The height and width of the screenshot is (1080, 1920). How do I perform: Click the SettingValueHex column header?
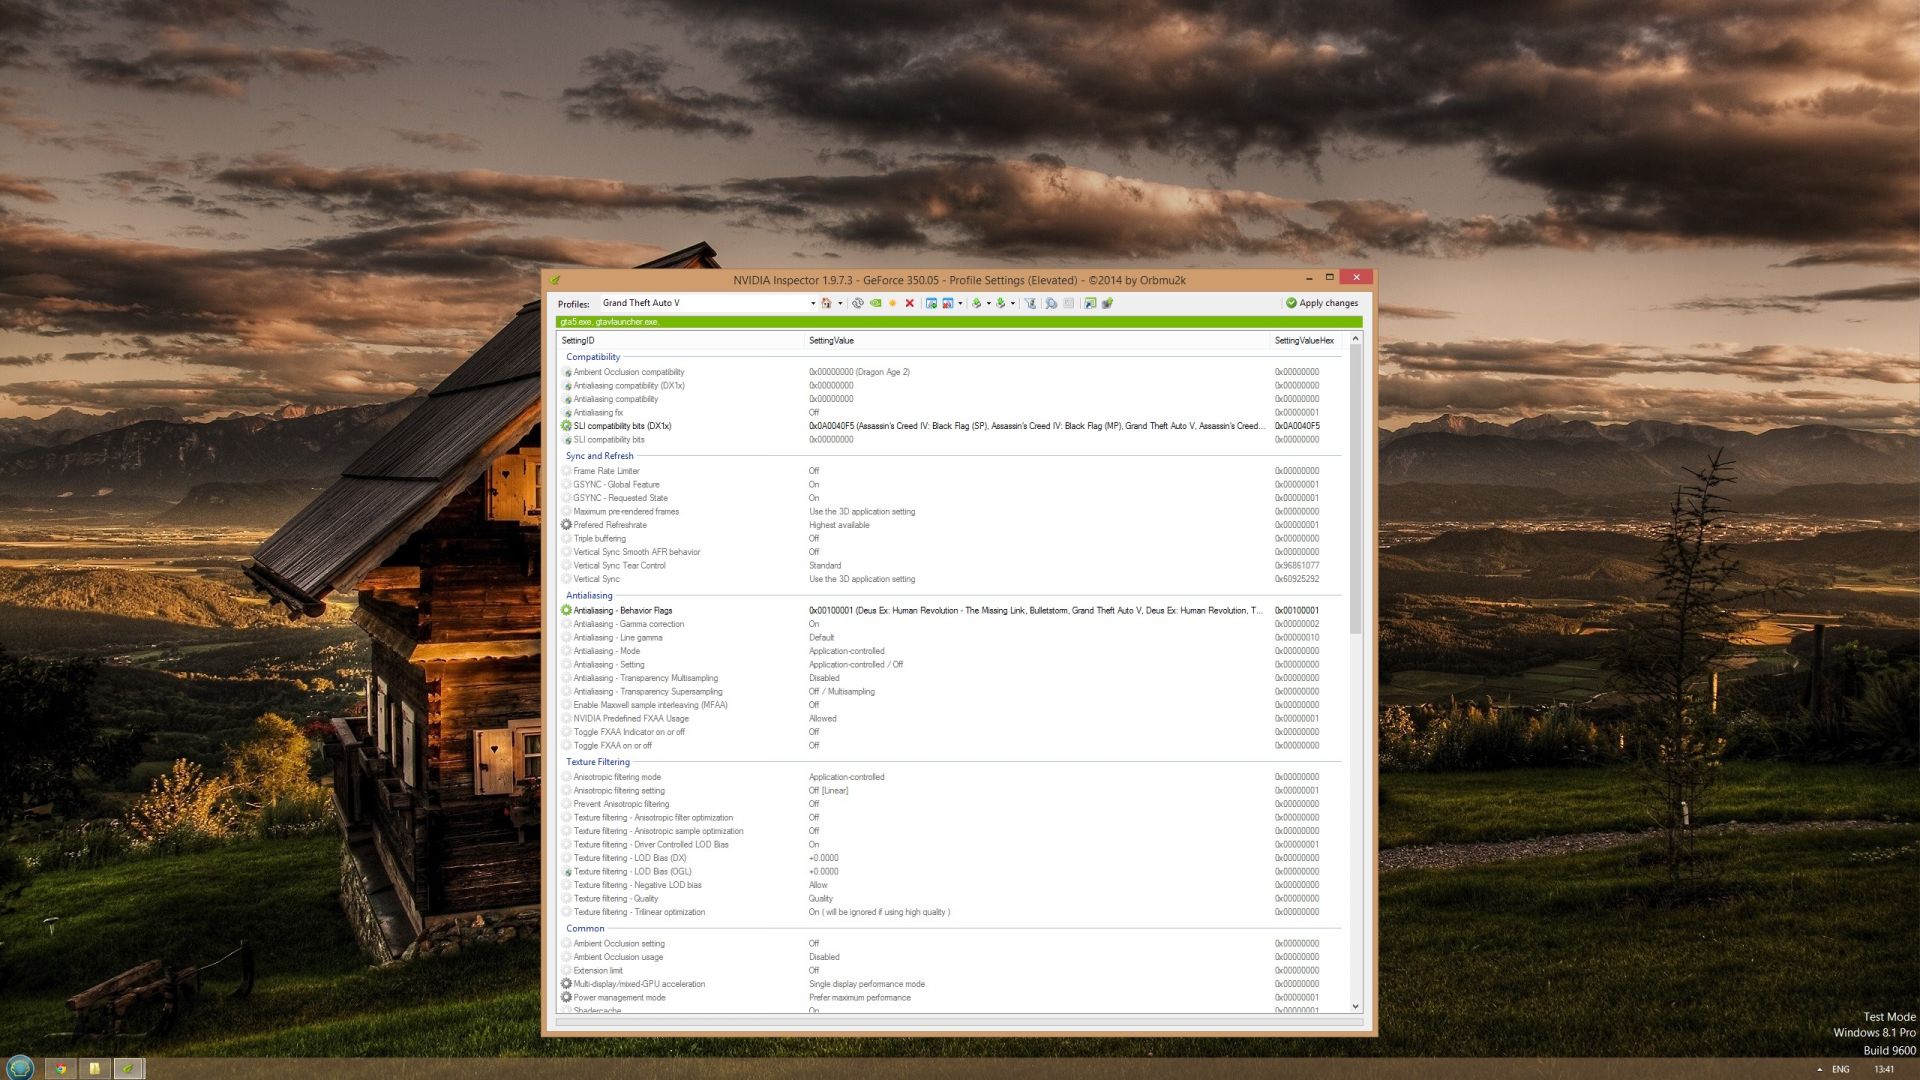[1304, 341]
